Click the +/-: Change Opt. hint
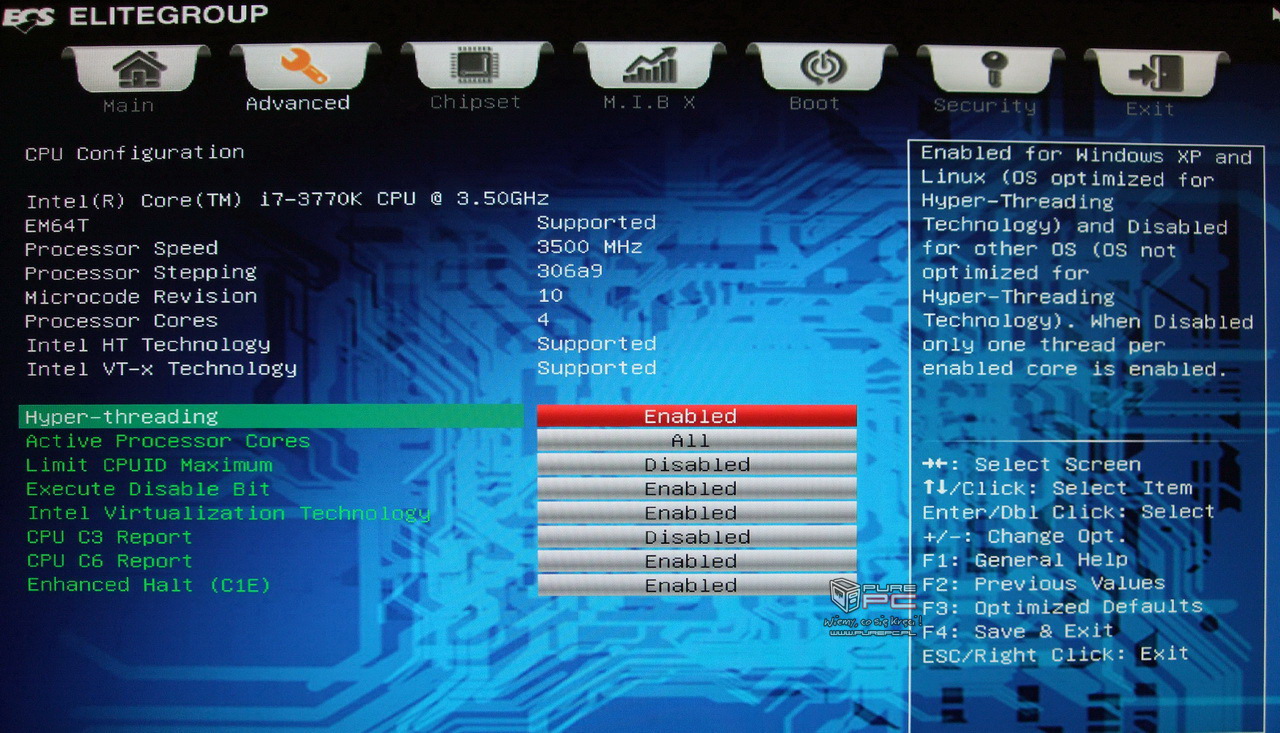The image size is (1280, 733). tap(1025, 536)
